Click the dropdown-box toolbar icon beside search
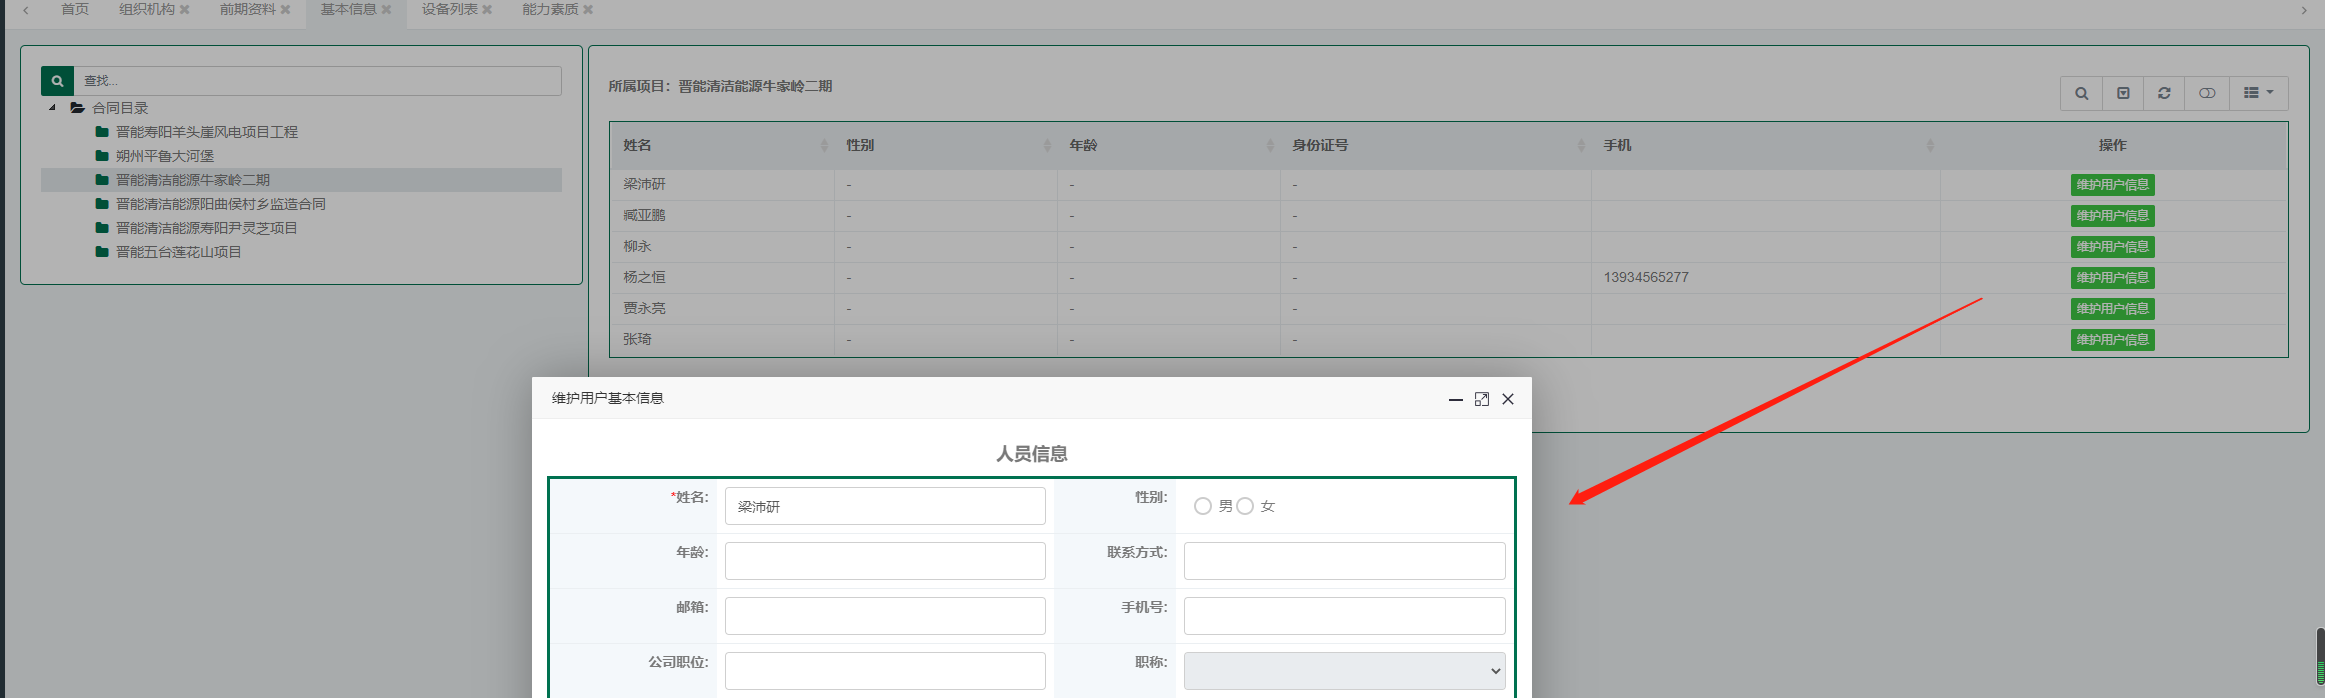The image size is (2325, 698). 2123,93
